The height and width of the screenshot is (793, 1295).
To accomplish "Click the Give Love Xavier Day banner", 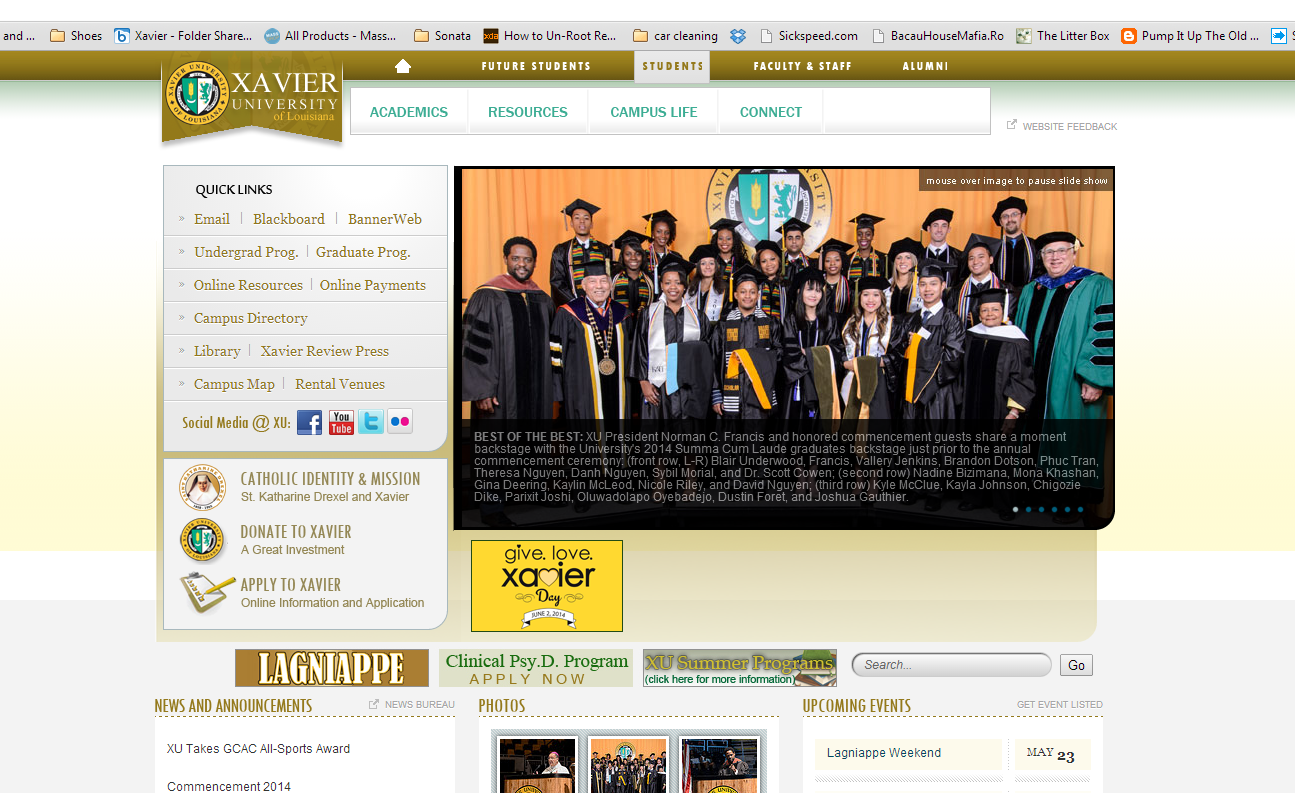I will [547, 586].
